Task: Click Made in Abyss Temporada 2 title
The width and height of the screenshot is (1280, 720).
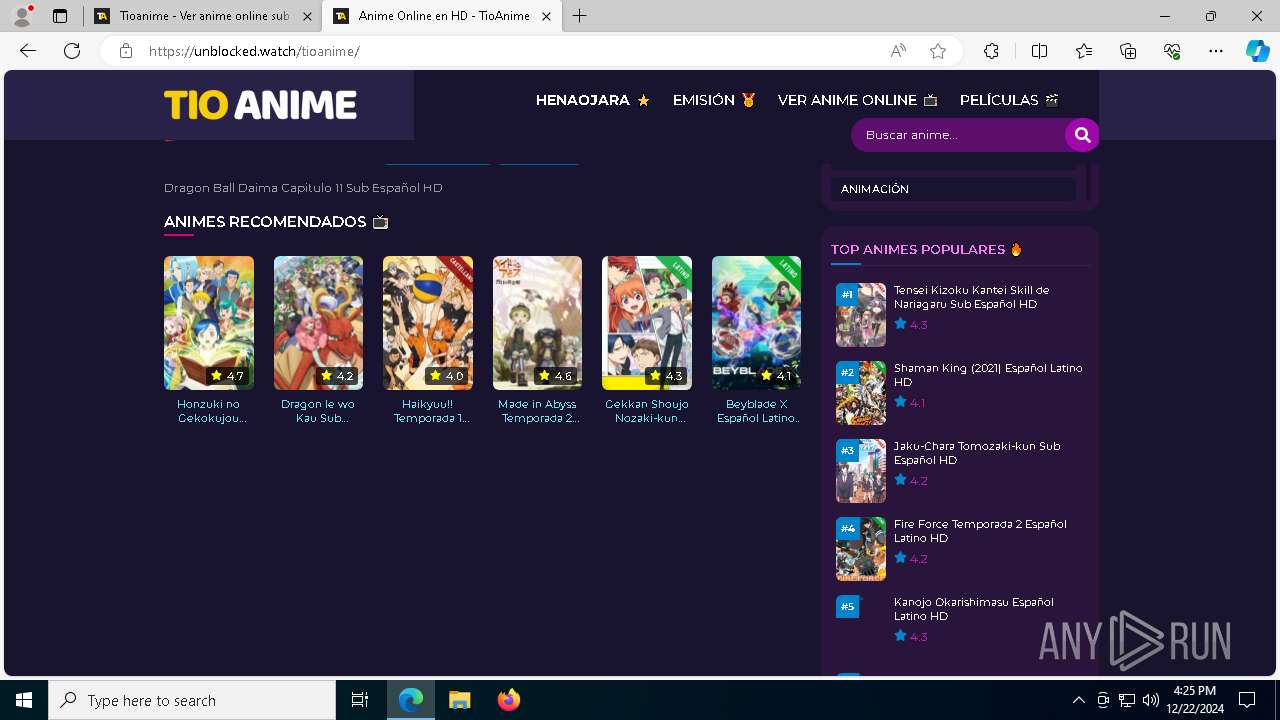Action: coord(537,411)
